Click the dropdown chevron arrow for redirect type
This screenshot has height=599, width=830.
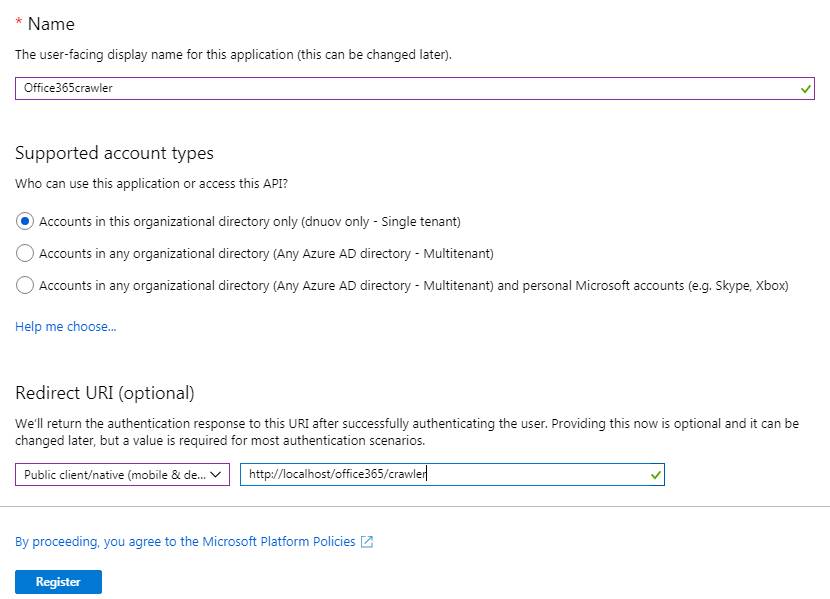coord(215,474)
